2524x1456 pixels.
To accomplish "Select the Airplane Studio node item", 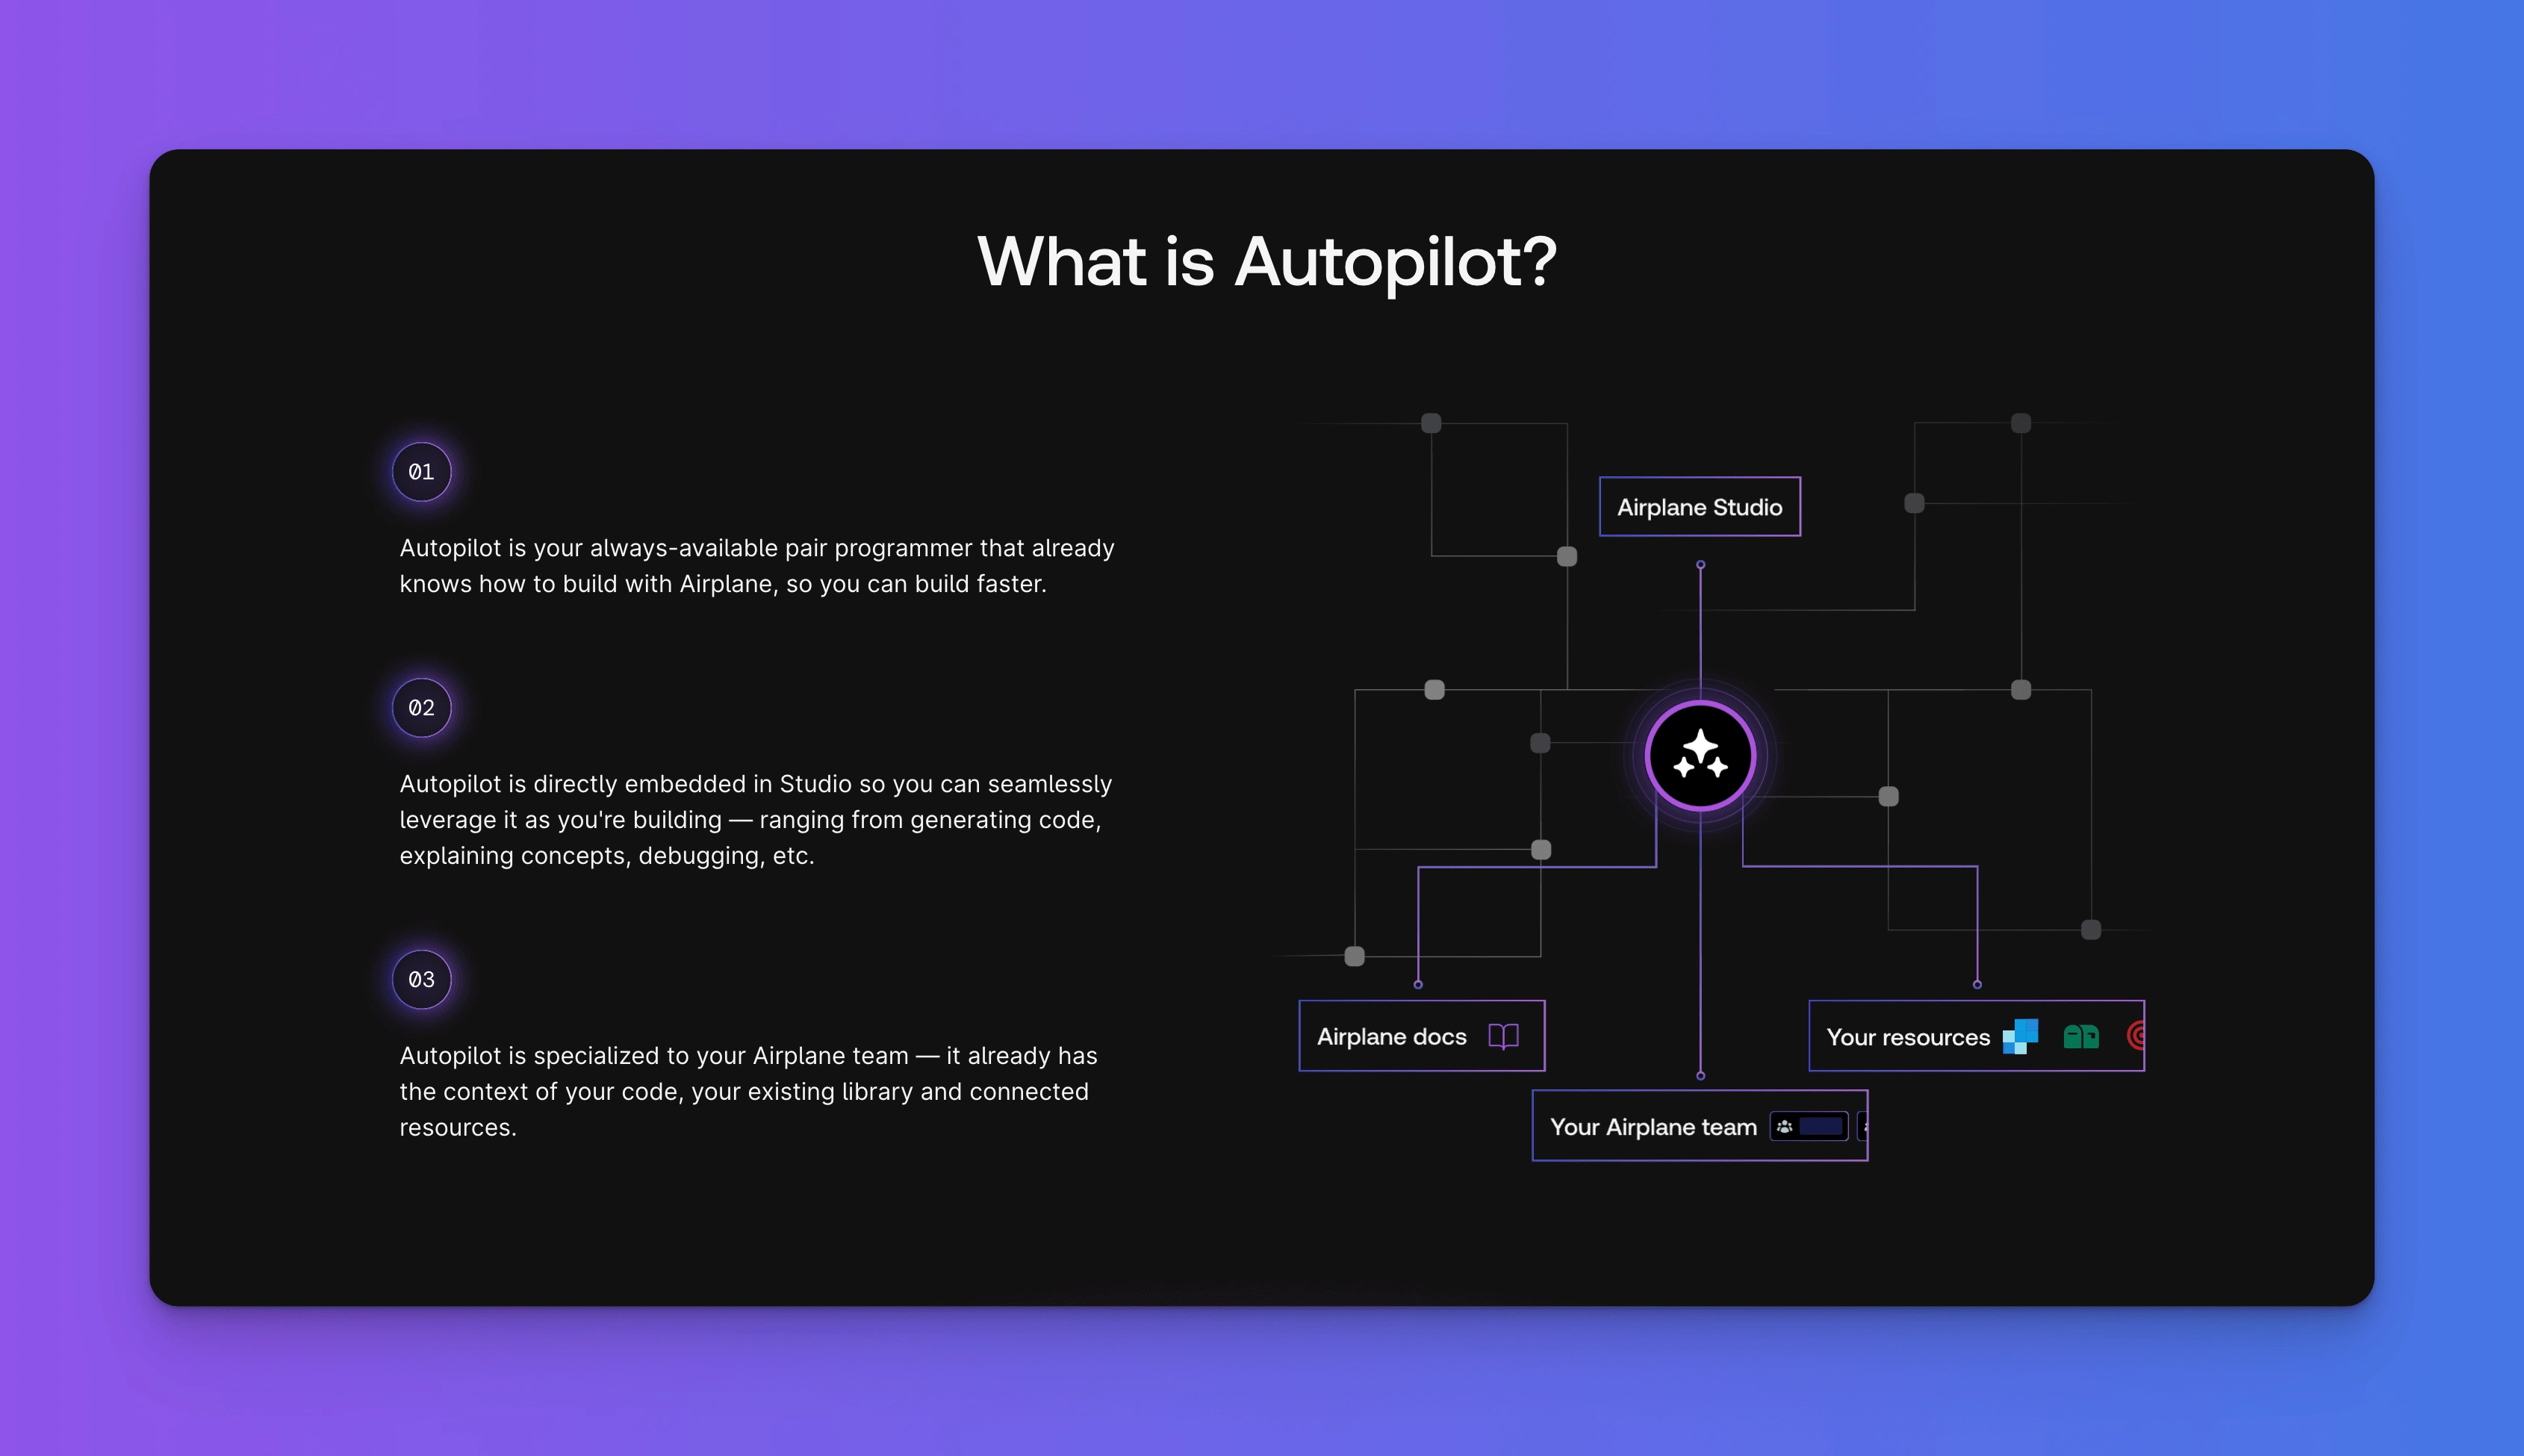I will 1699,505.
